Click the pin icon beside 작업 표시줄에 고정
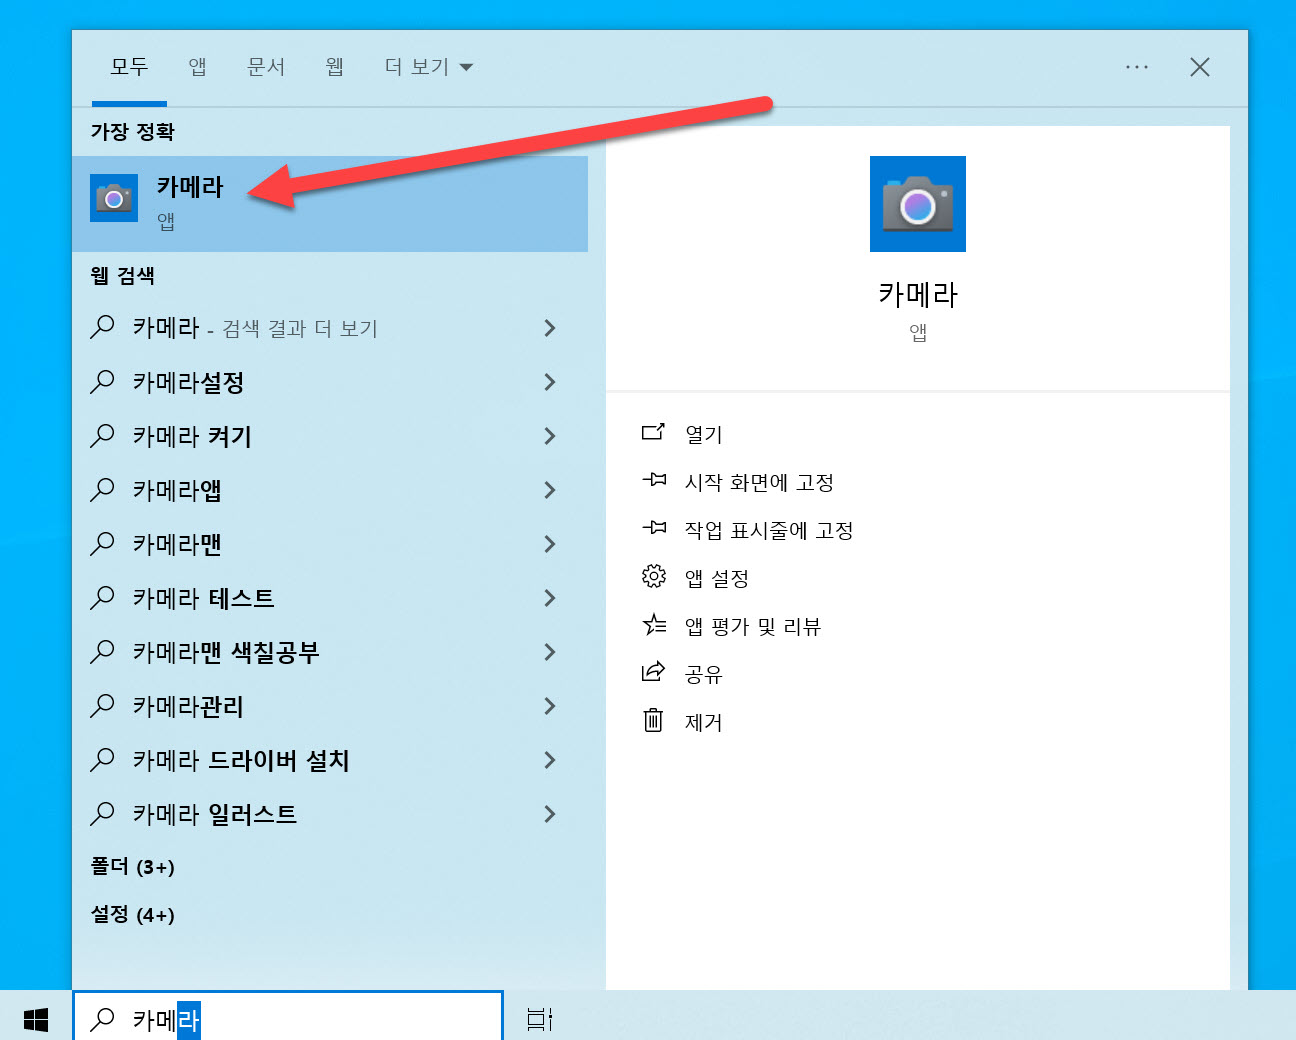Image resolution: width=1296 pixels, height=1040 pixels. 654,528
